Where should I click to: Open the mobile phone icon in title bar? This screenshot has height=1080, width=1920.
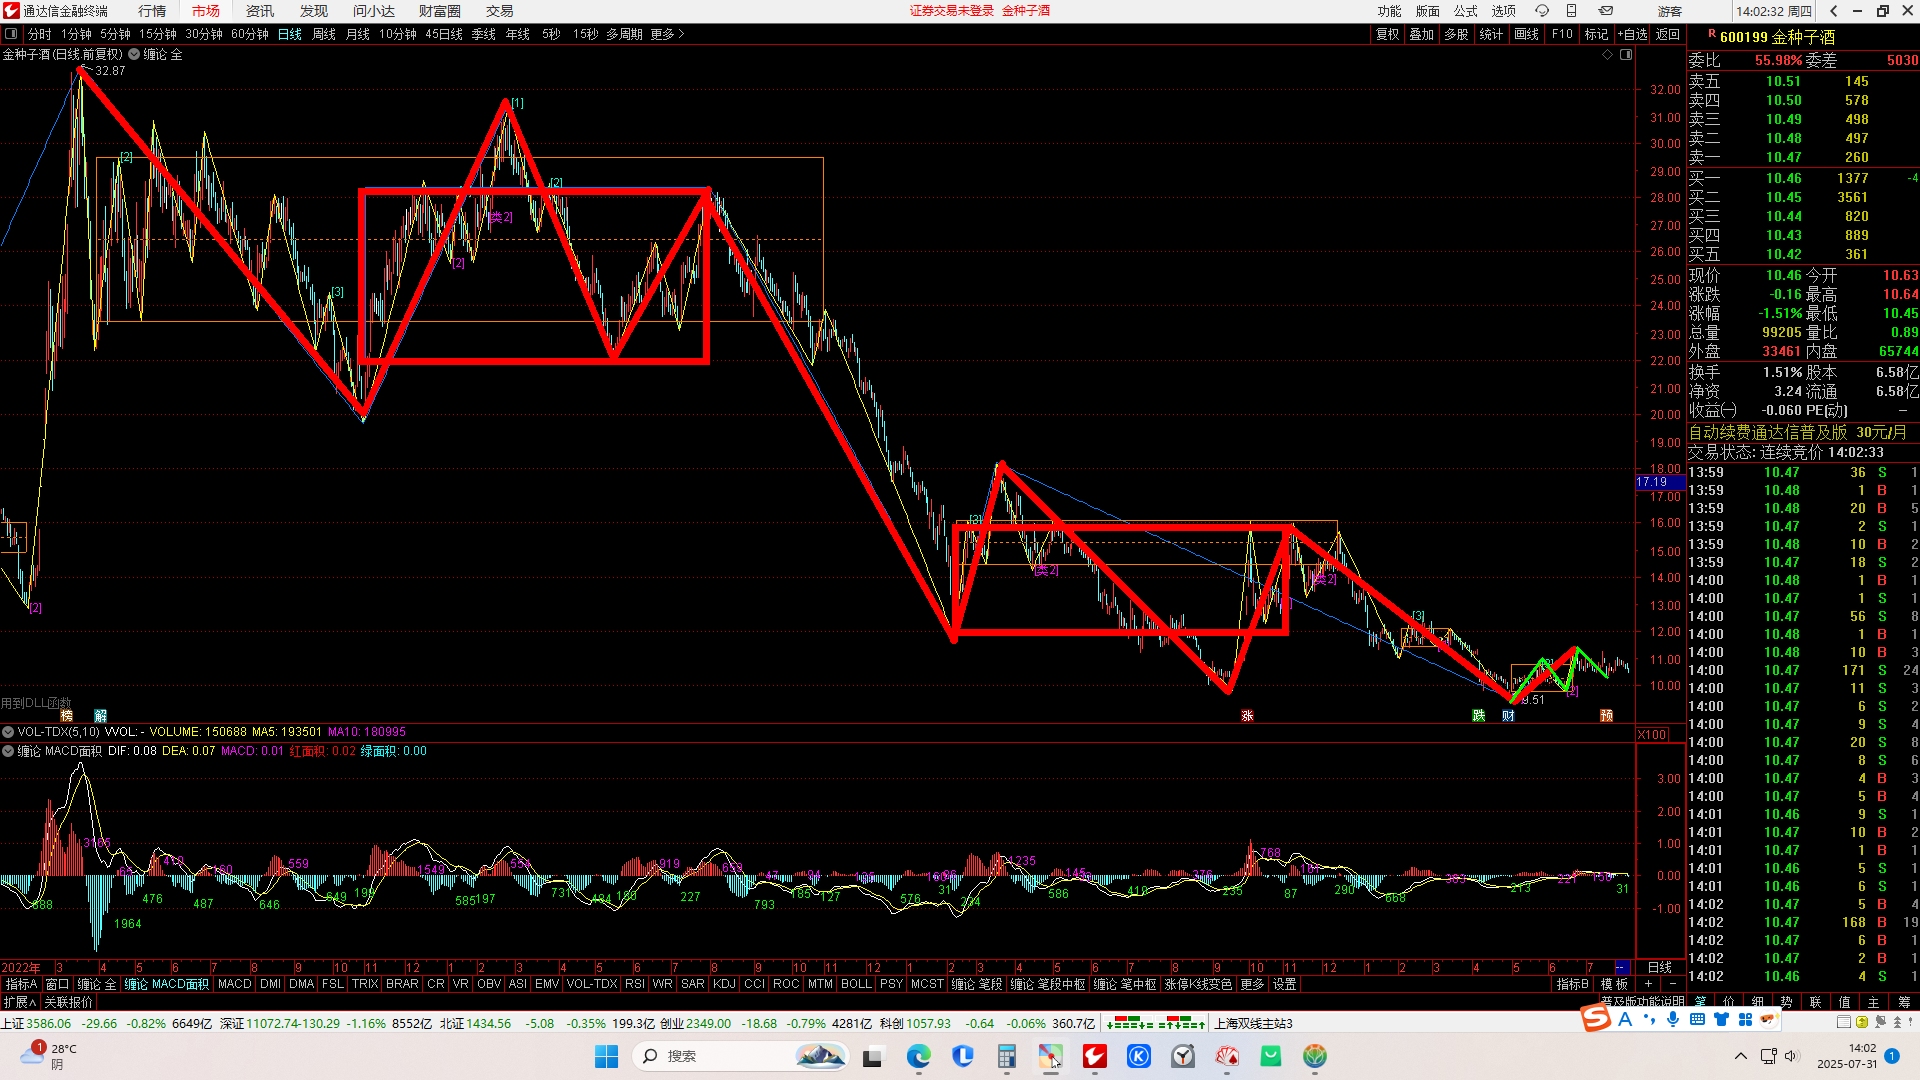(1572, 11)
